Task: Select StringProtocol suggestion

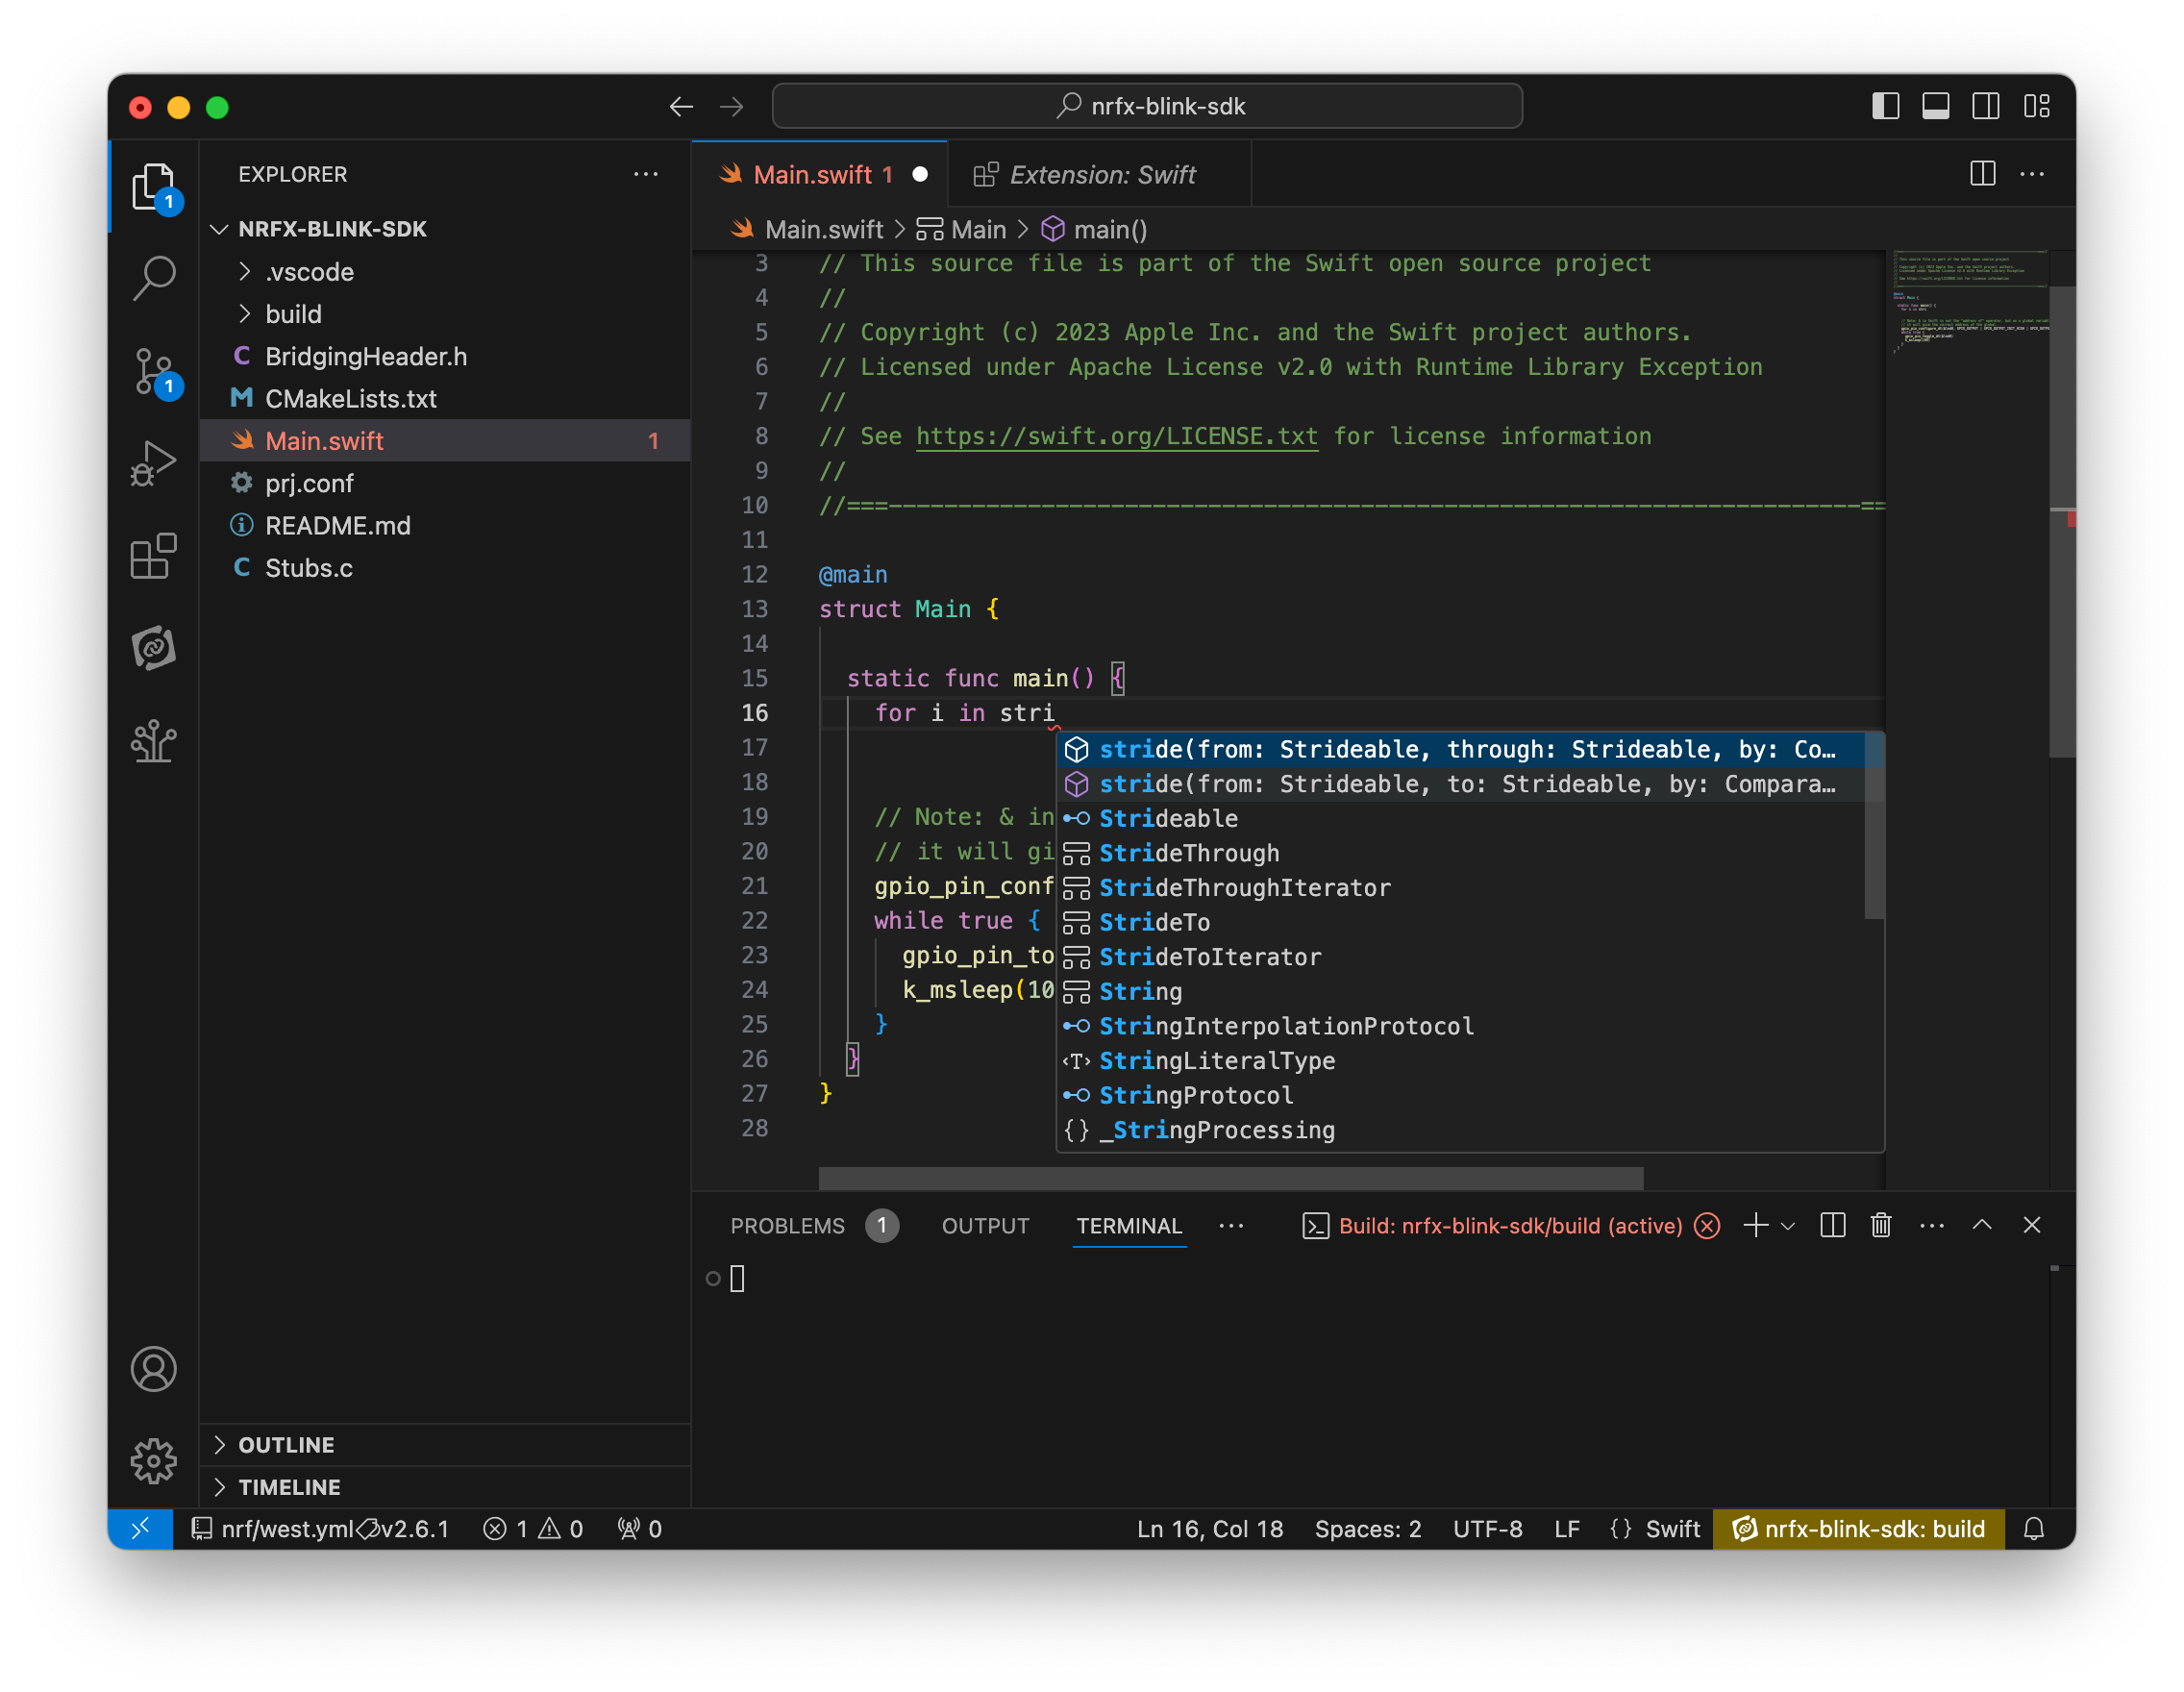Action: pyautogui.click(x=1460, y=1095)
